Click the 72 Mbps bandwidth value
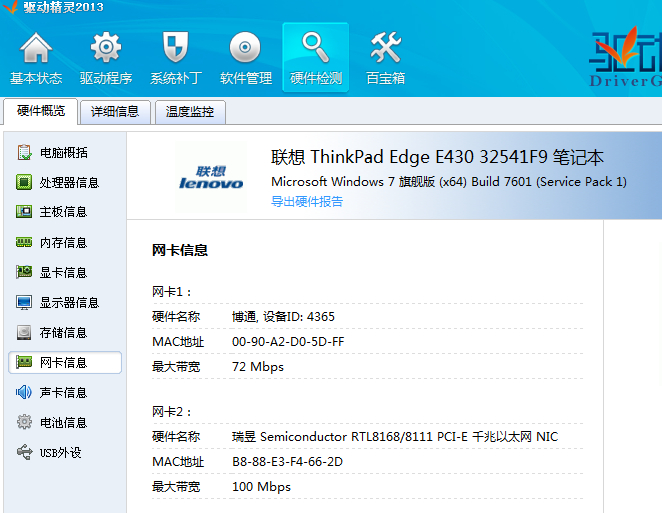 [258, 366]
